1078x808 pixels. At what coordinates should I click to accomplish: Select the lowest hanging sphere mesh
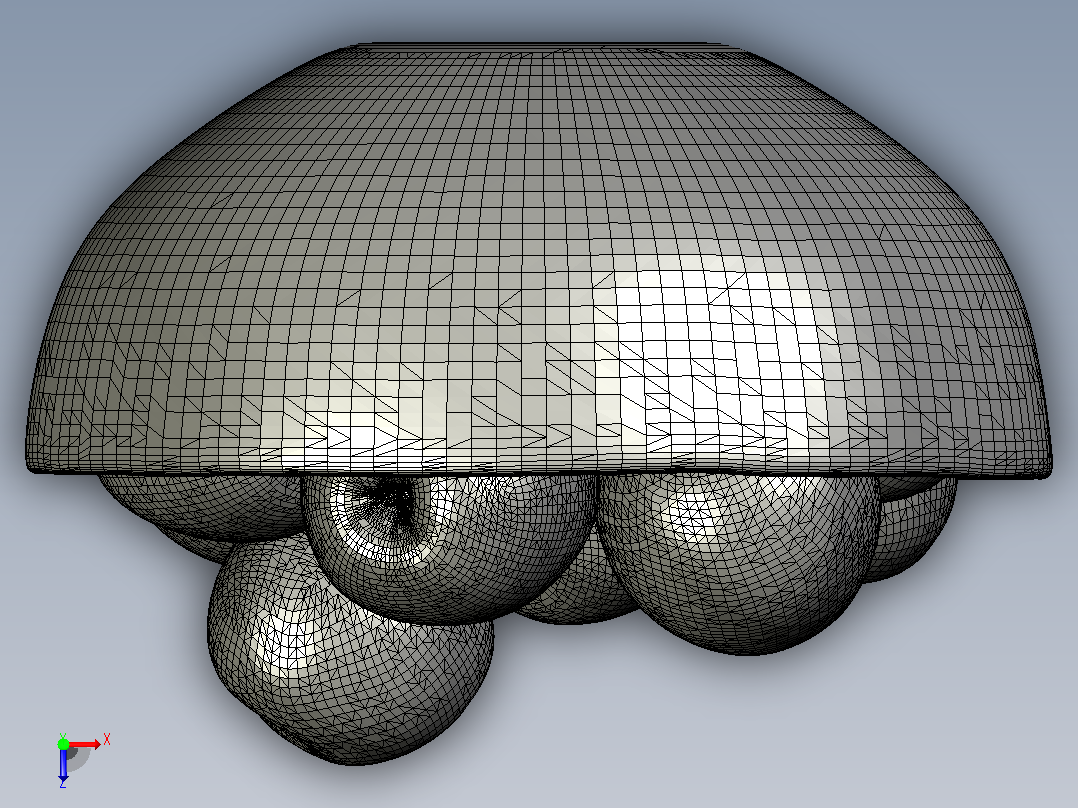[x=351, y=653]
